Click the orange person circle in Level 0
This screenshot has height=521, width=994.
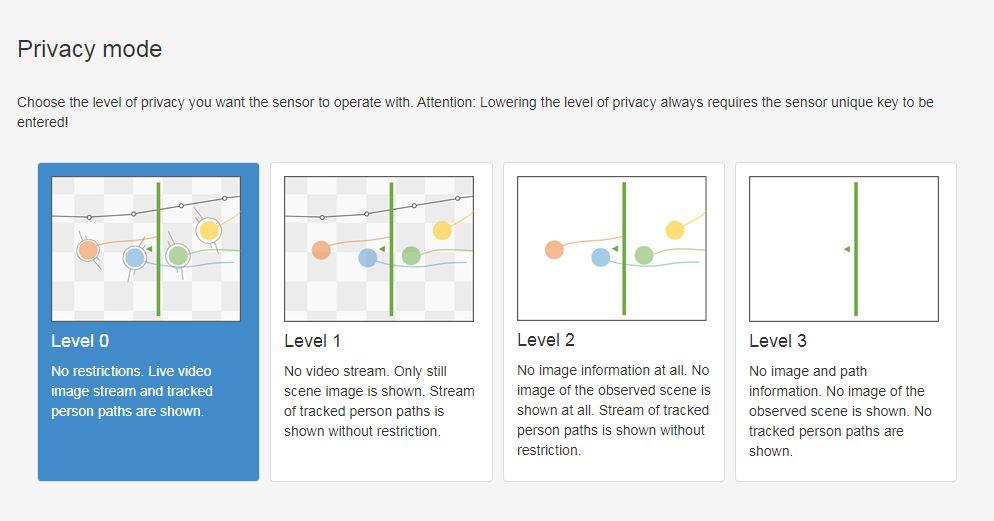click(88, 249)
